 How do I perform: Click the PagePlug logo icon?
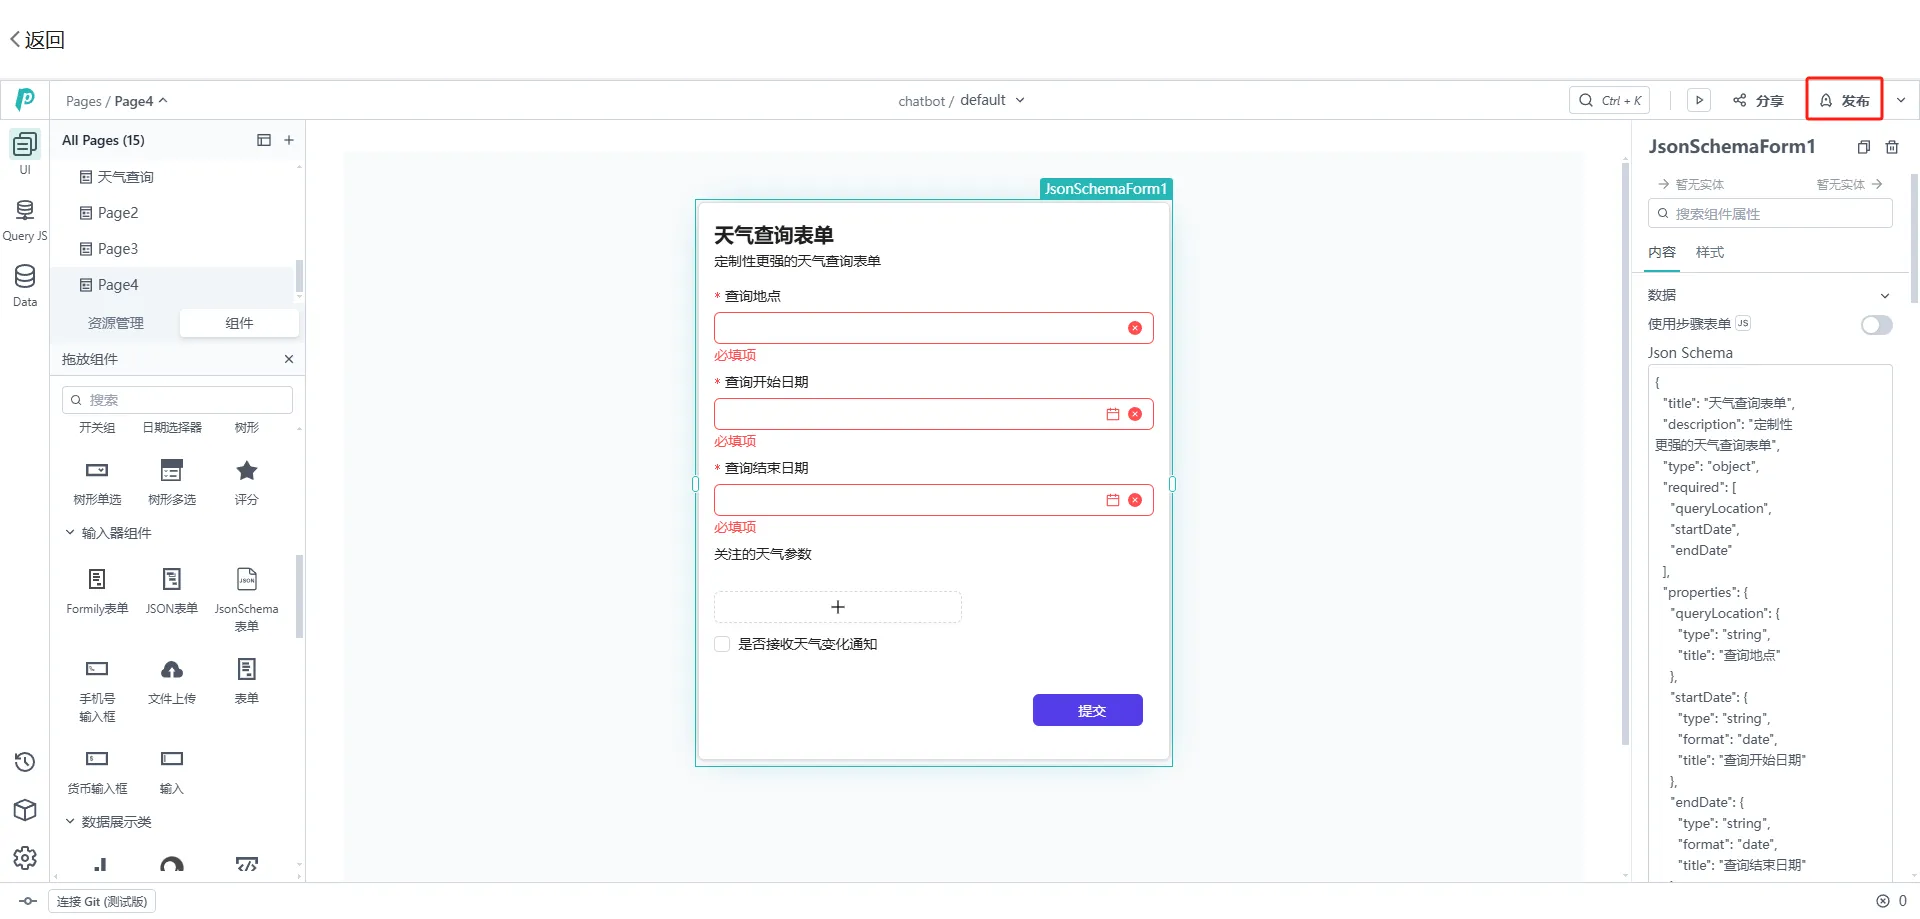[25, 99]
